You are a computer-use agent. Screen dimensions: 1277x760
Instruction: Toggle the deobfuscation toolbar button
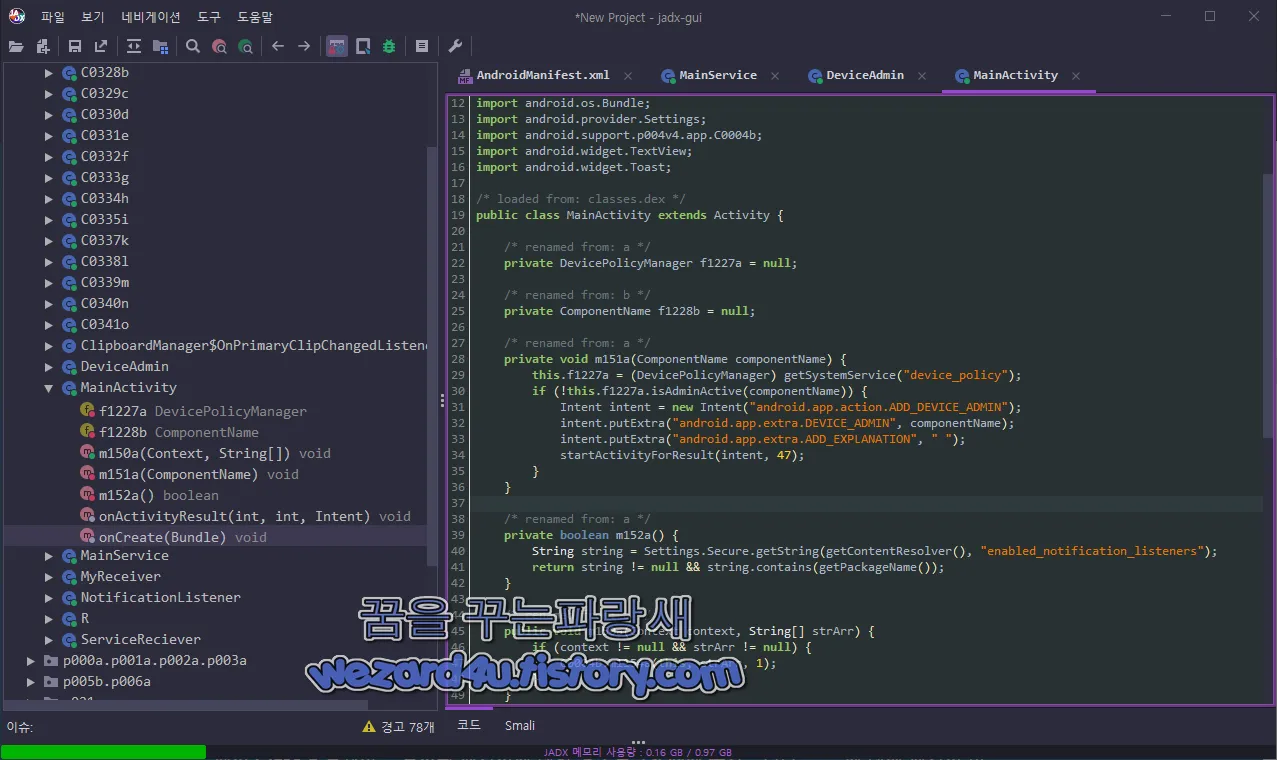(x=337, y=46)
